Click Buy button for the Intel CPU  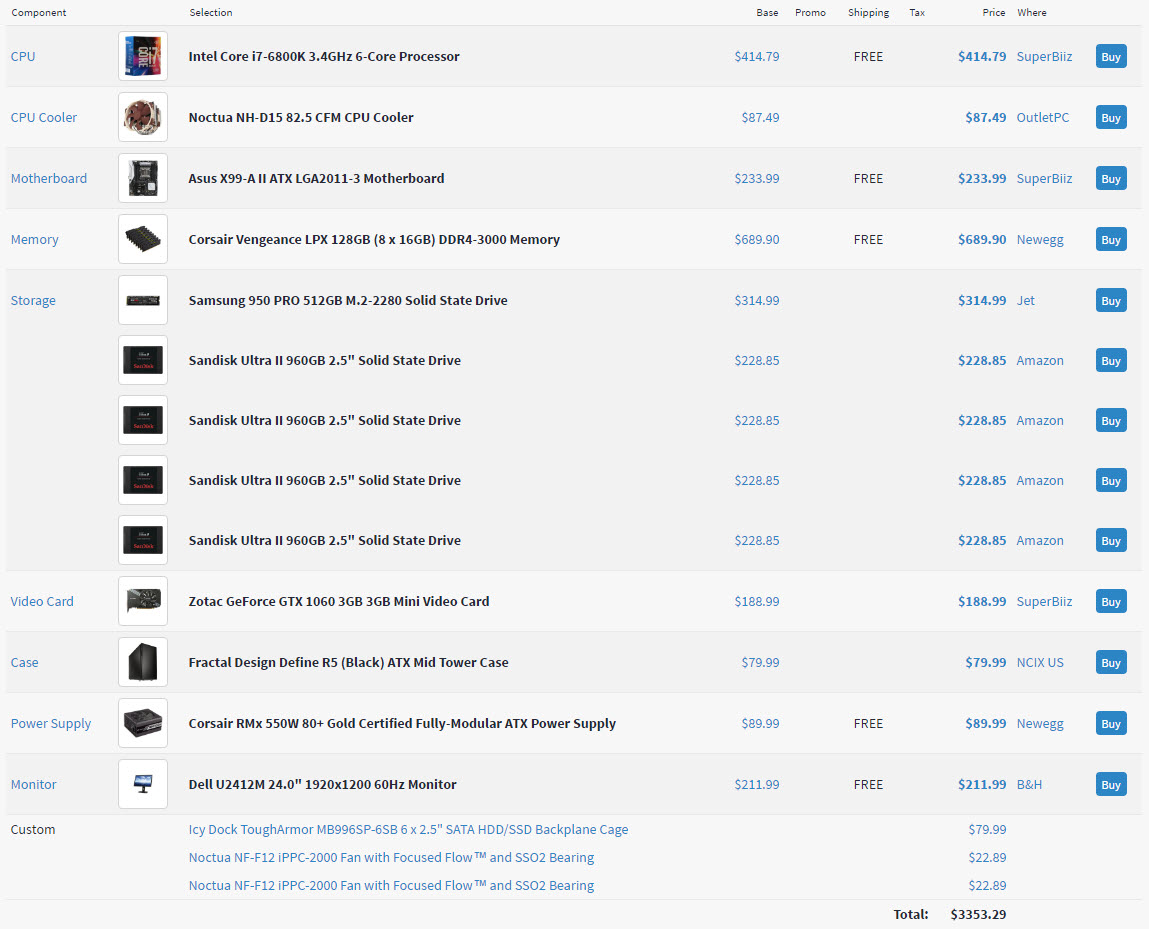click(x=1110, y=57)
